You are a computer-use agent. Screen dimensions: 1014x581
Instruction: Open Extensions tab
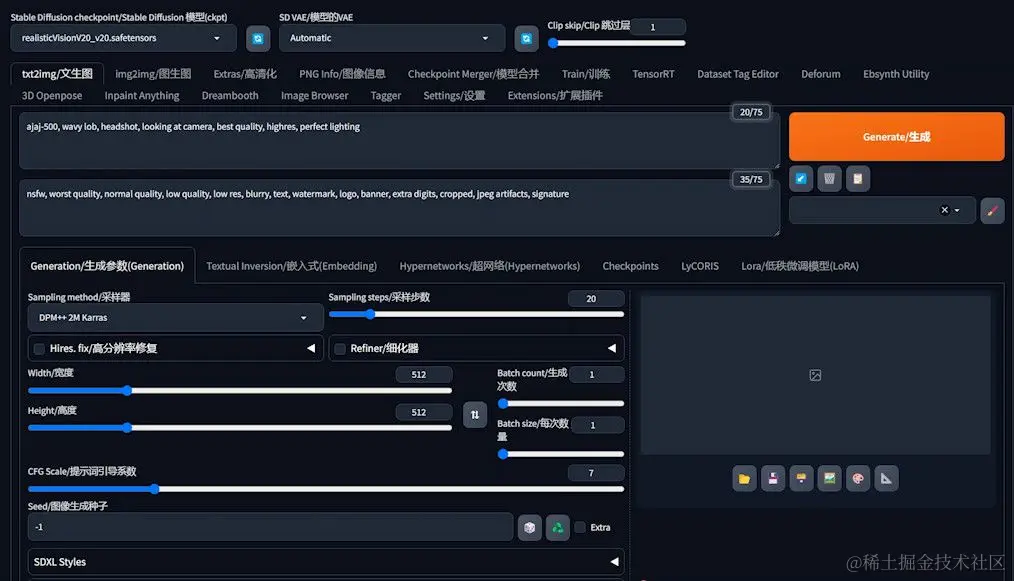[x=555, y=95]
